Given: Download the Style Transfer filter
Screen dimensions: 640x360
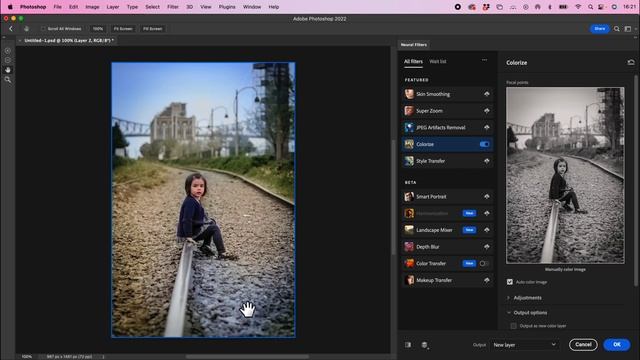Looking at the screenshot, I should tap(487, 161).
